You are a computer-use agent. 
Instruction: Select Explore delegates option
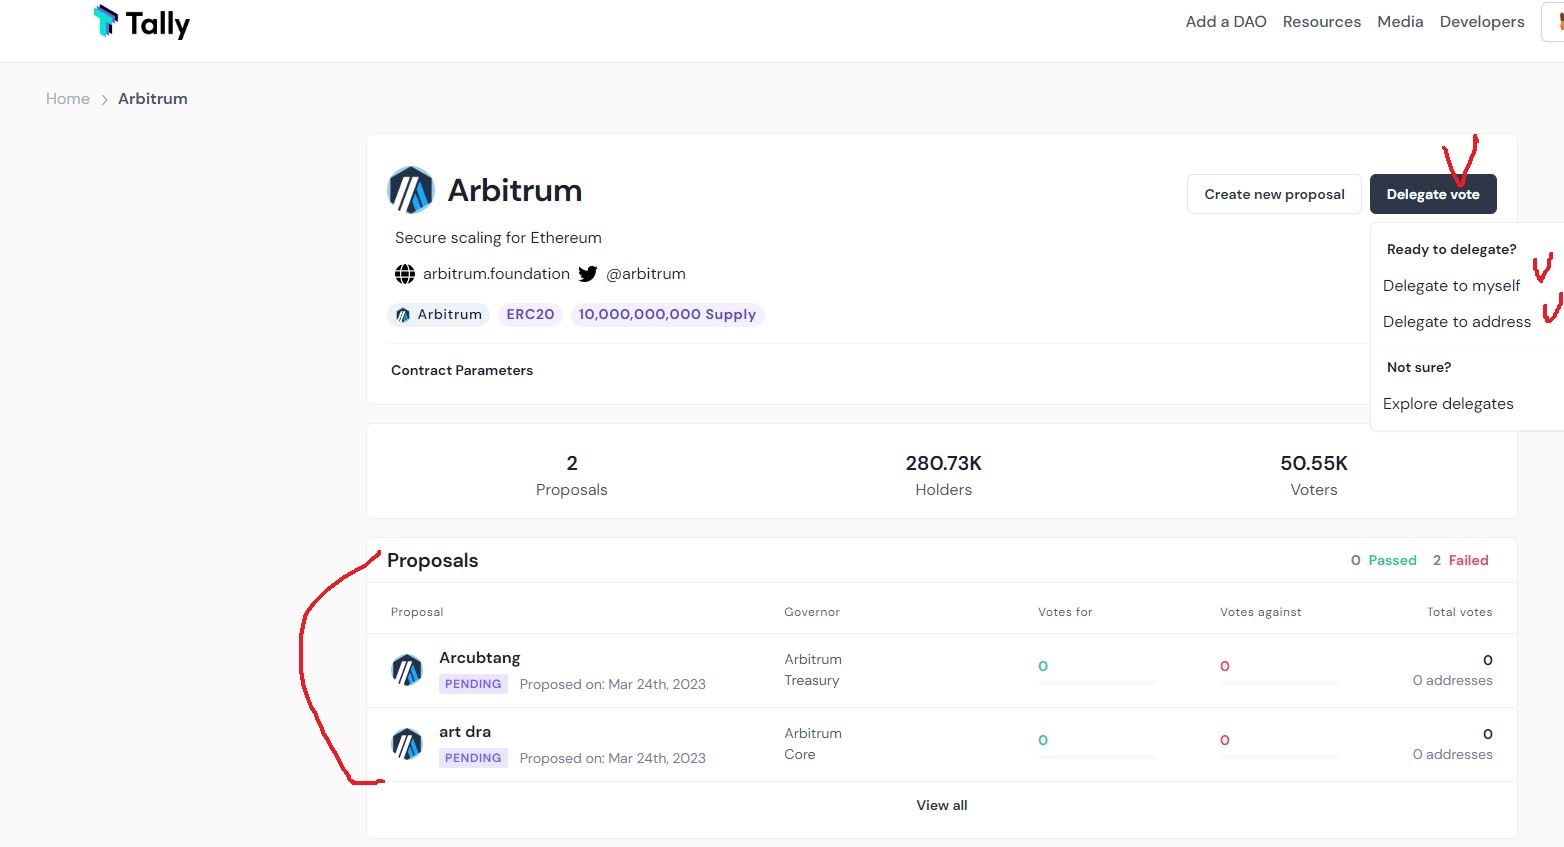[1448, 404]
